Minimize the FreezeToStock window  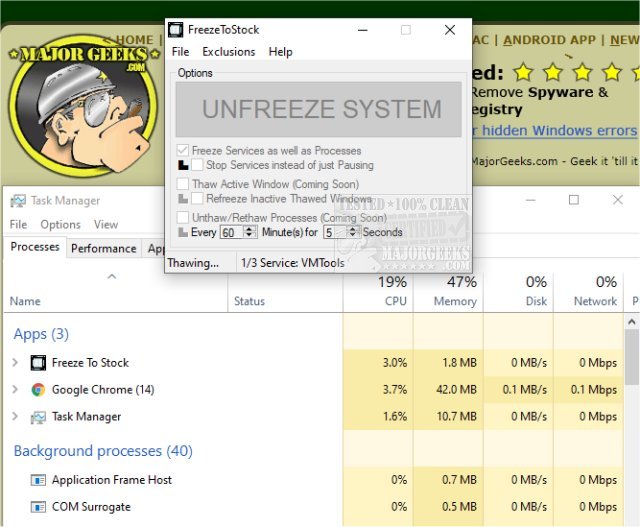click(363, 30)
